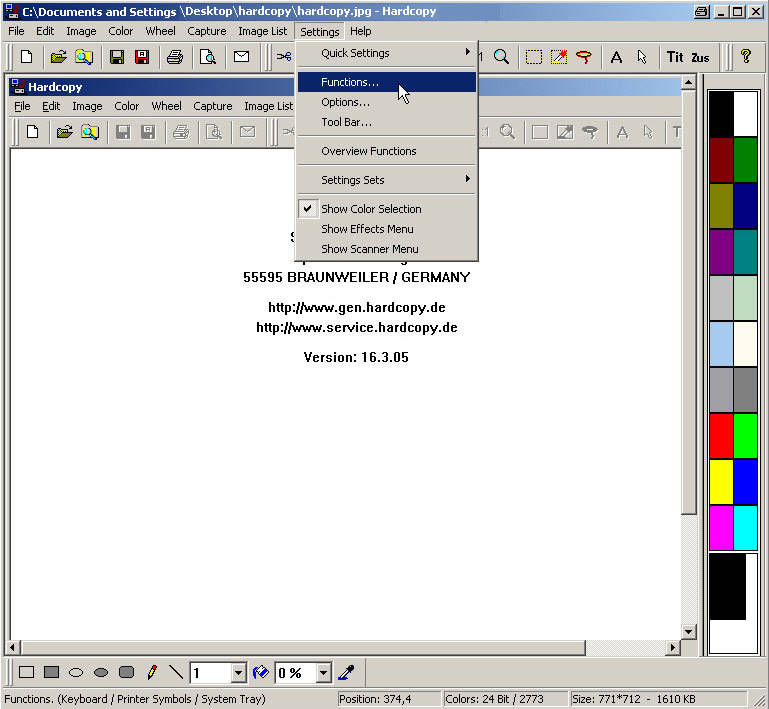769x709 pixels.
Task: Expand the Quick Settings submenu
Action: [x=386, y=53]
